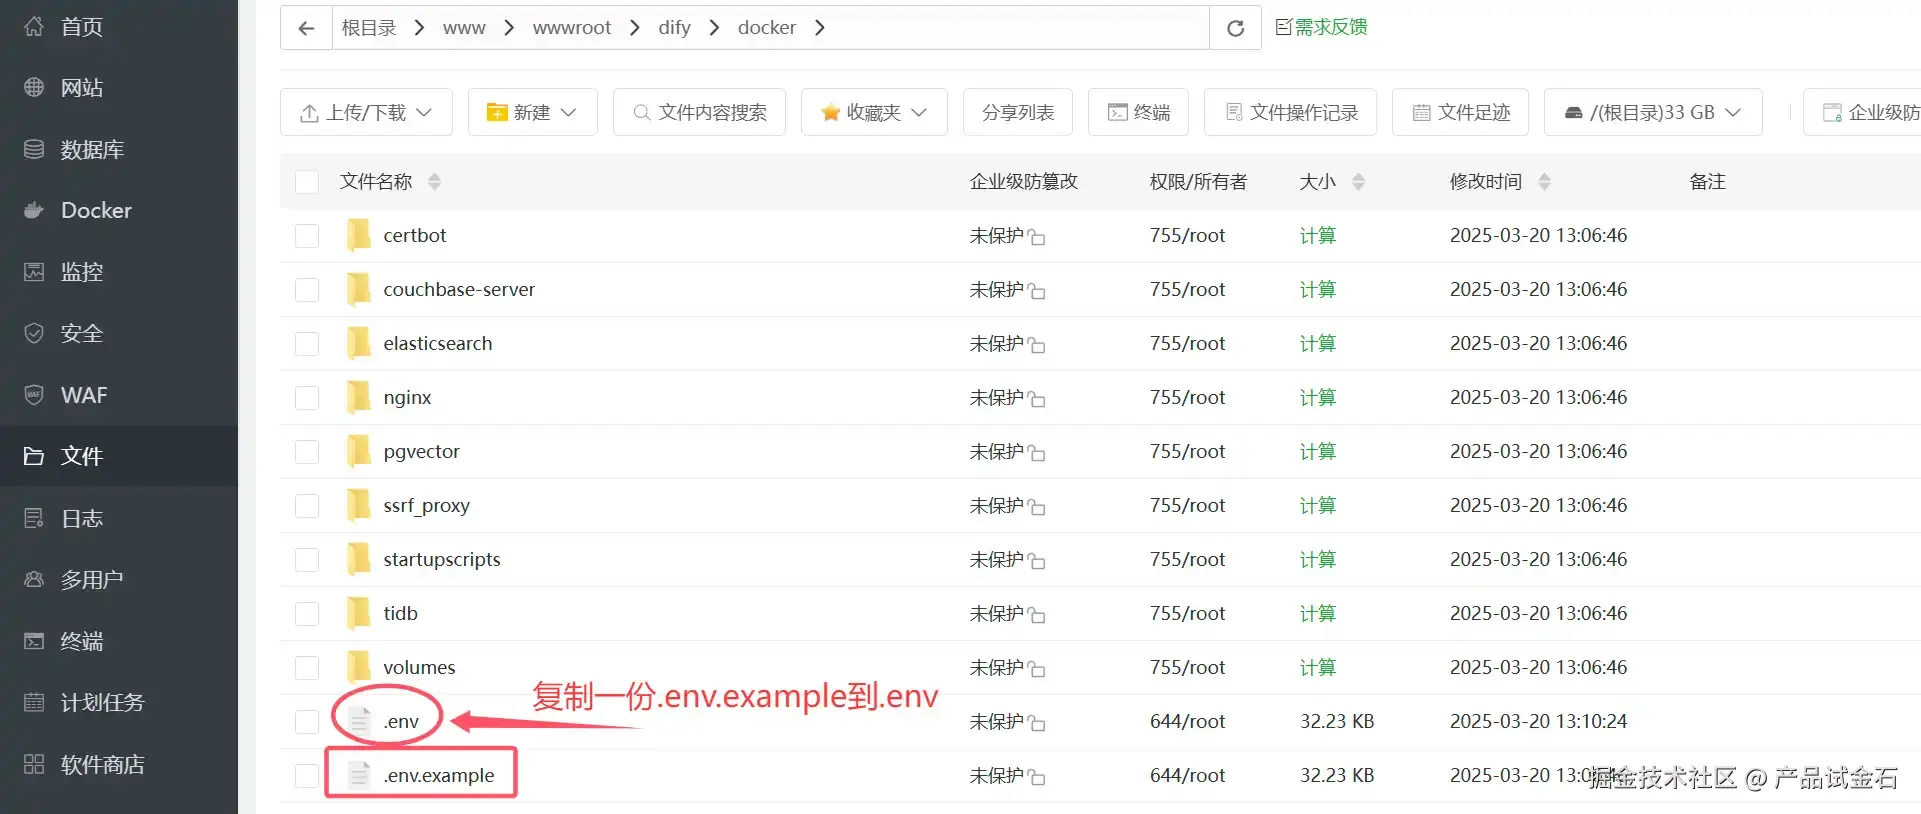The height and width of the screenshot is (814, 1921).
Task: Expand chevron after docker in breadcrumb
Action: 819,28
